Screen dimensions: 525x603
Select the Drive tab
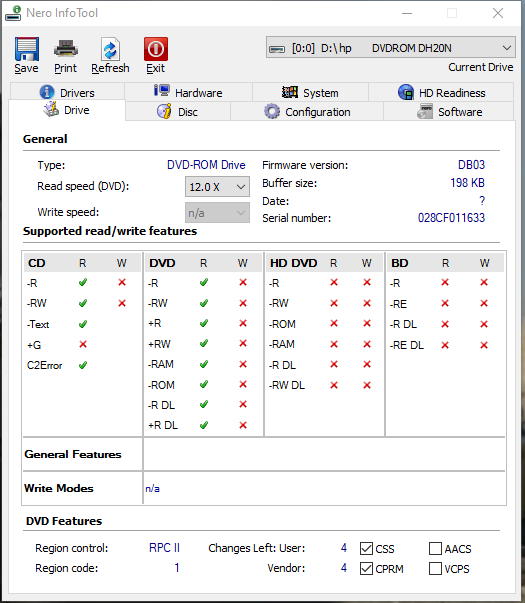click(67, 110)
